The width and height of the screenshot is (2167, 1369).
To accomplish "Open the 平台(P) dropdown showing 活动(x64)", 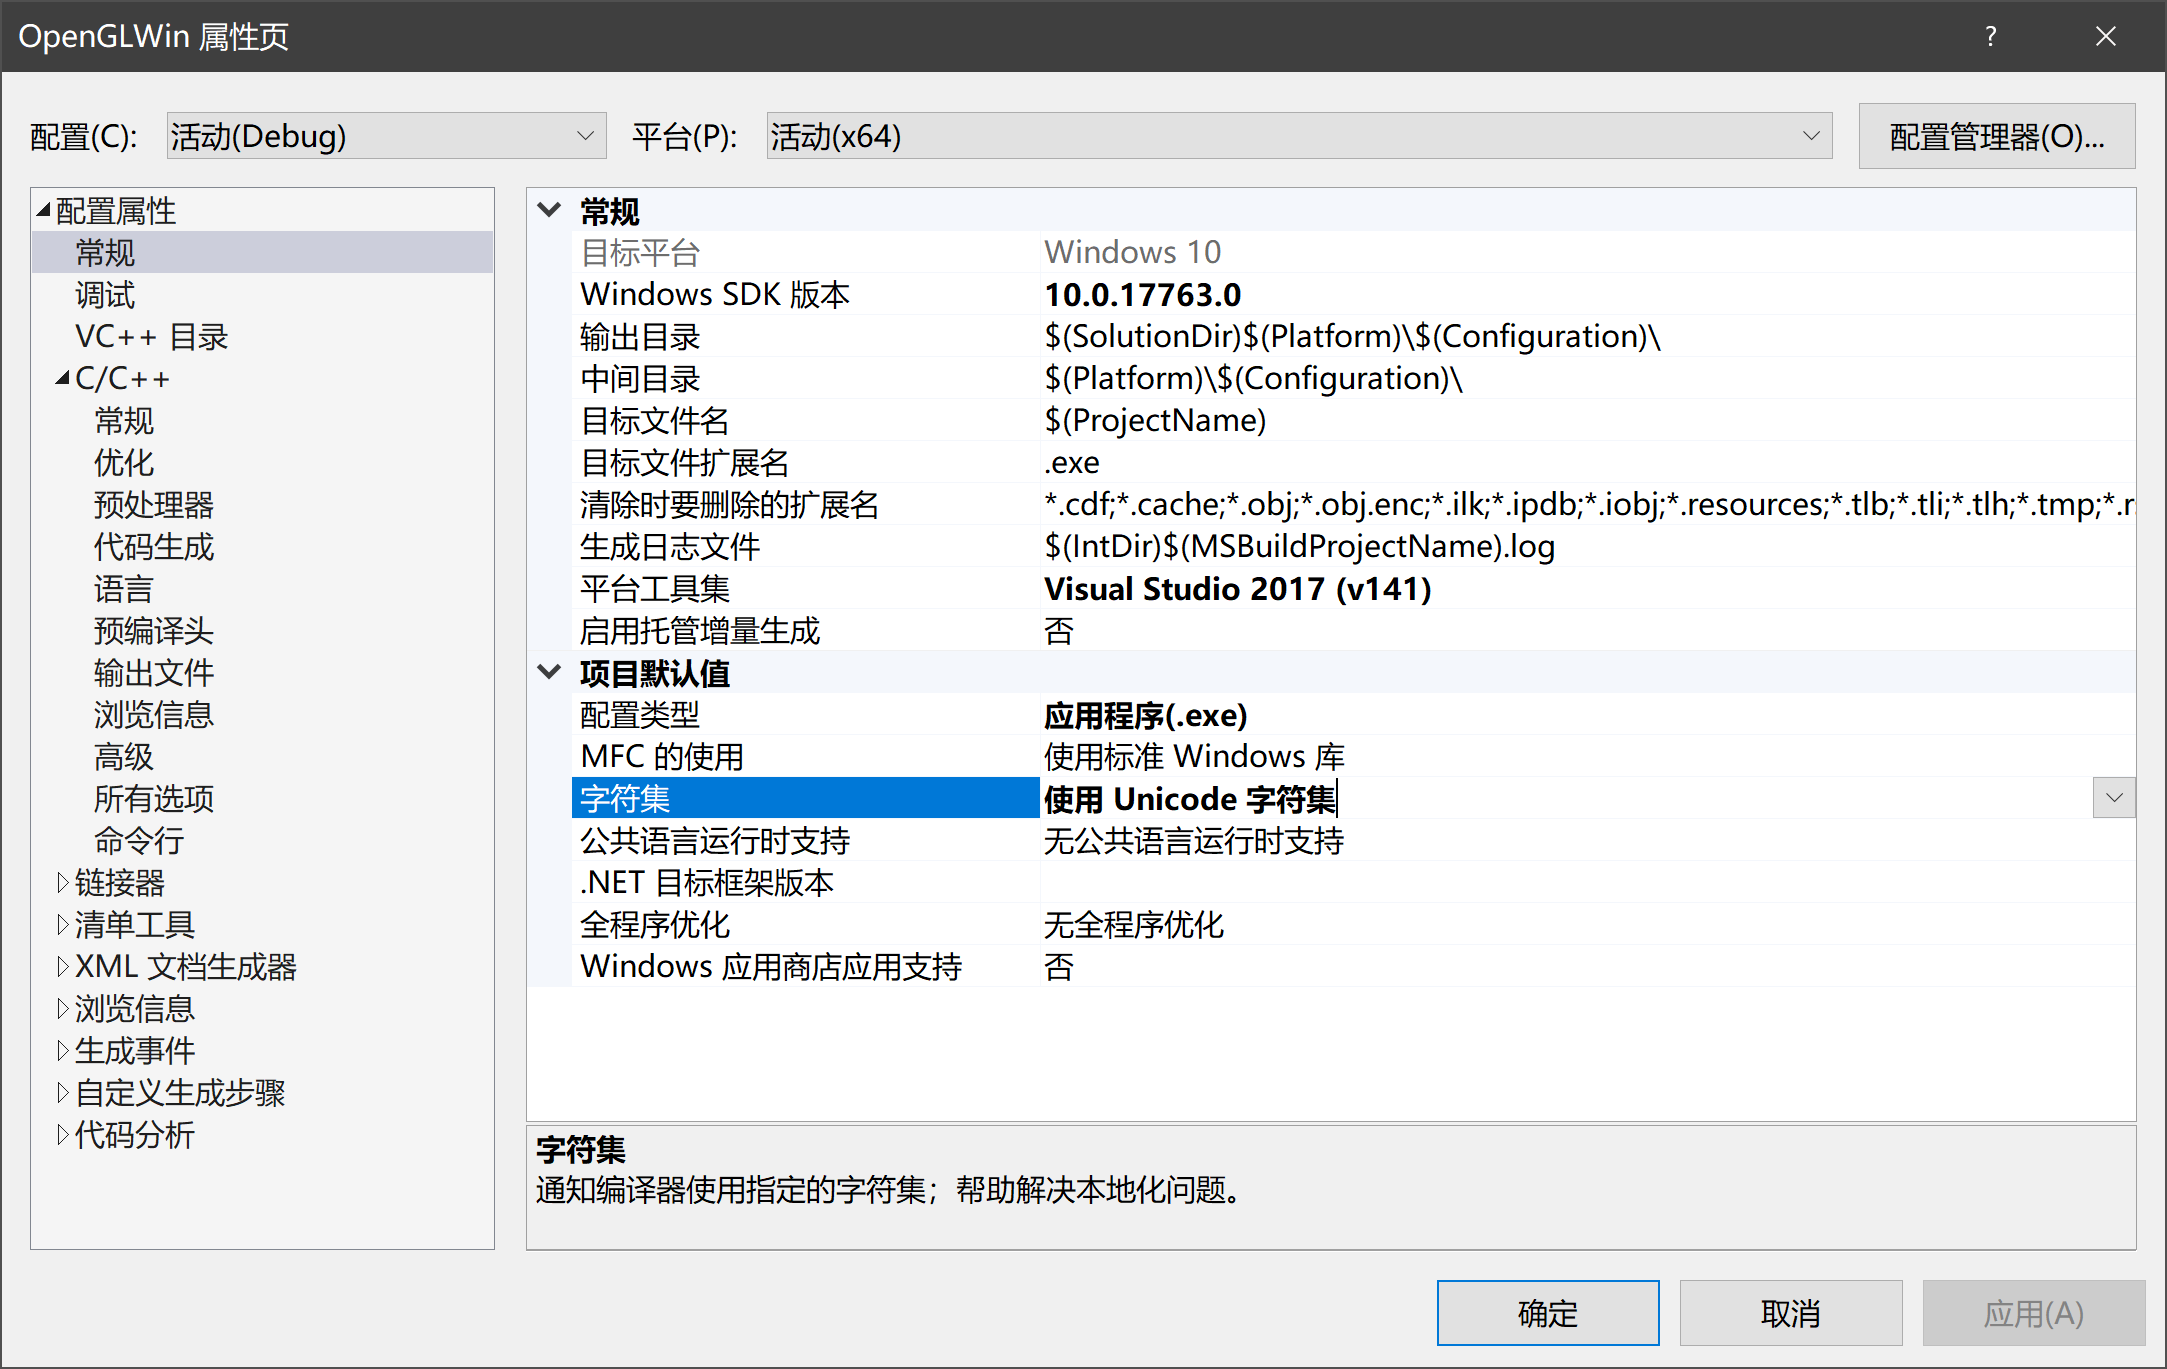I will coord(1810,135).
